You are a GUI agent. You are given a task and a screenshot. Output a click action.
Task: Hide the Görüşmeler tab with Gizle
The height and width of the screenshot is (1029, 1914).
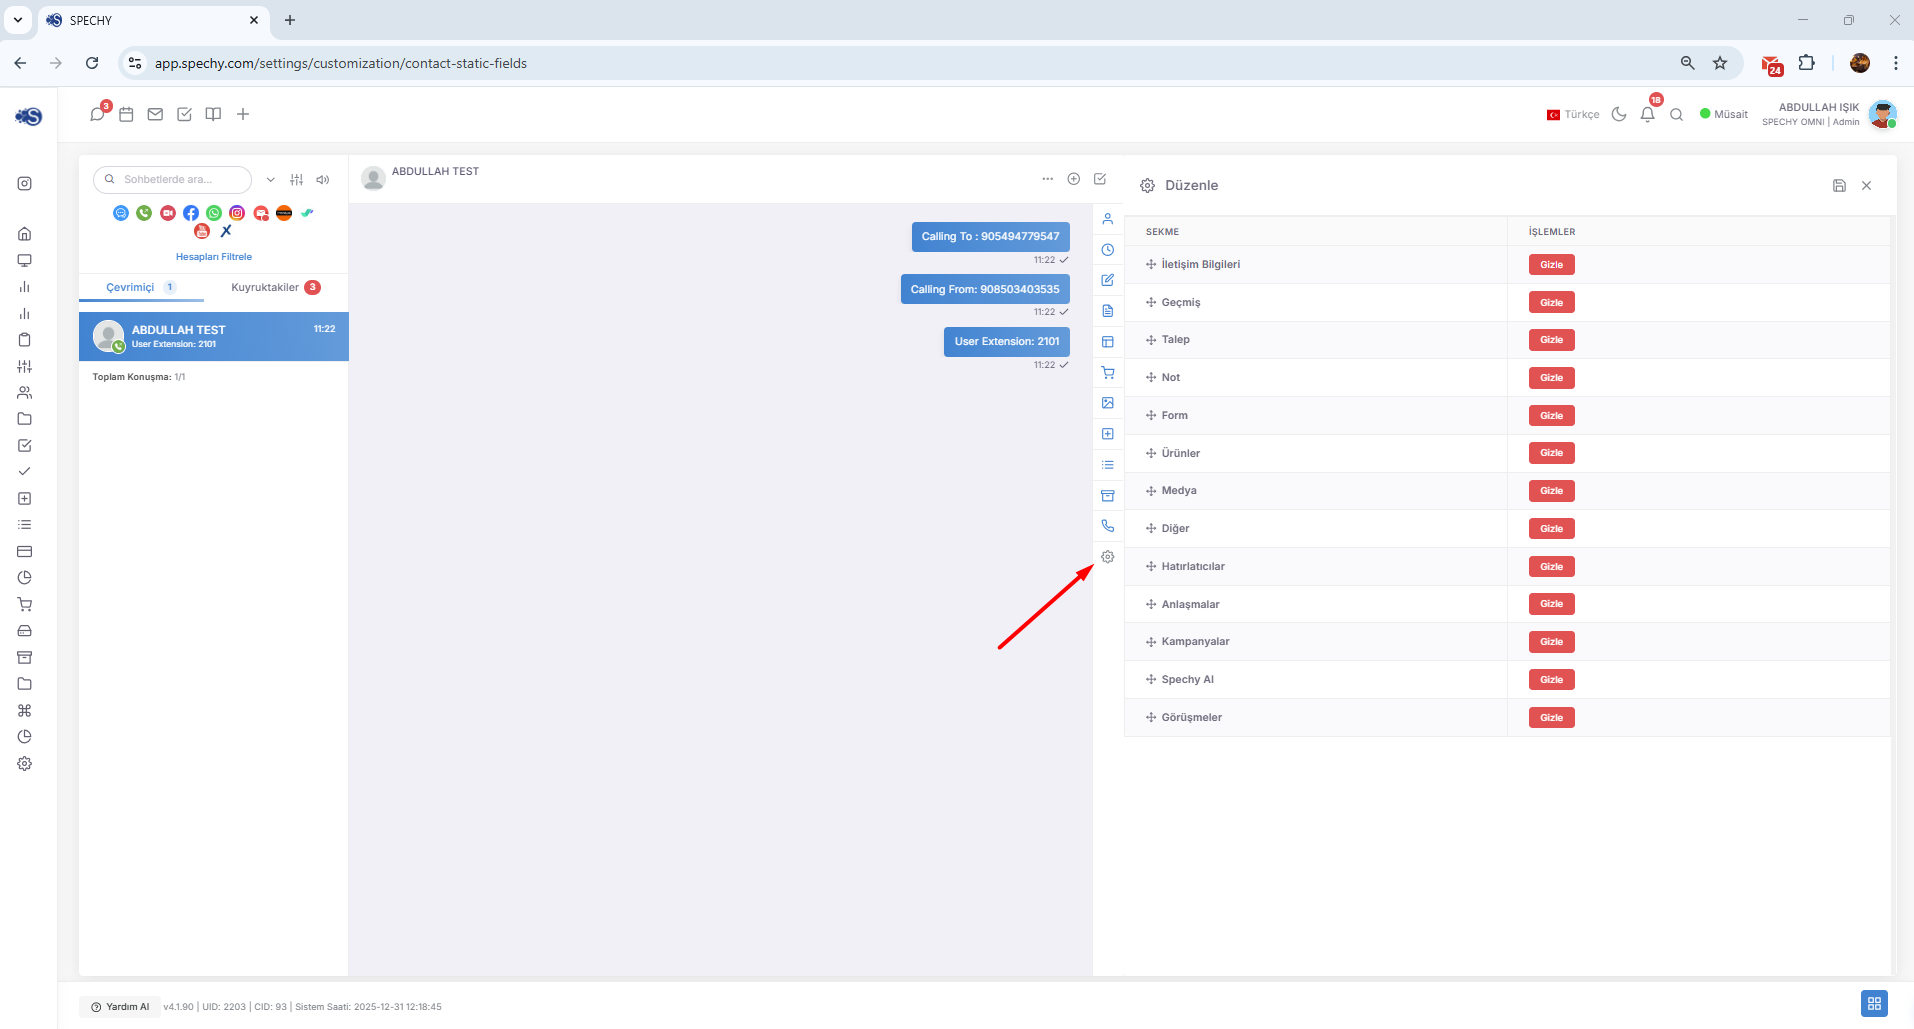click(x=1551, y=717)
